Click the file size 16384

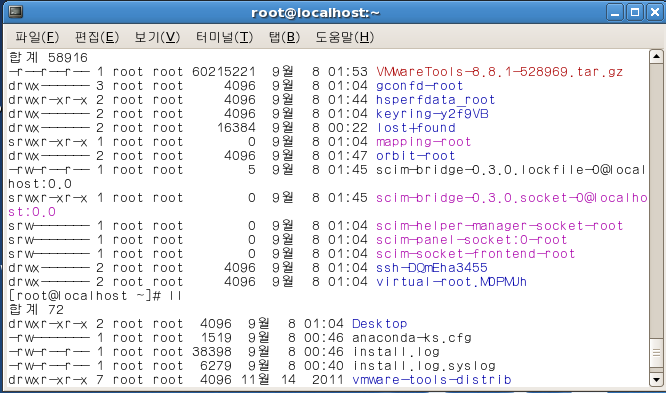(x=236, y=128)
